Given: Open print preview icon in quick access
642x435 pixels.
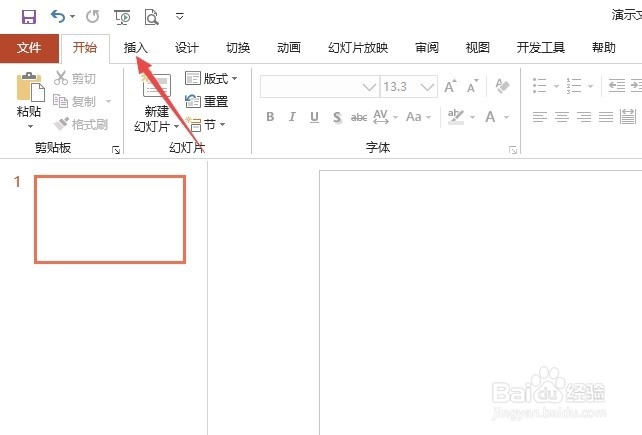Looking at the screenshot, I should click(151, 17).
